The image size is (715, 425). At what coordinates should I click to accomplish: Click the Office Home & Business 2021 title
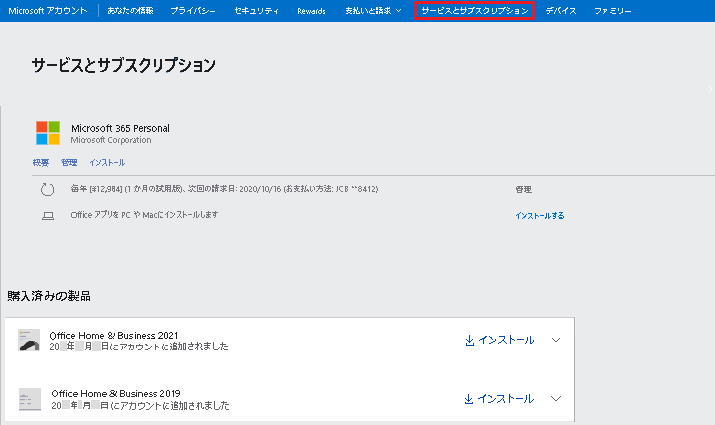coord(114,336)
